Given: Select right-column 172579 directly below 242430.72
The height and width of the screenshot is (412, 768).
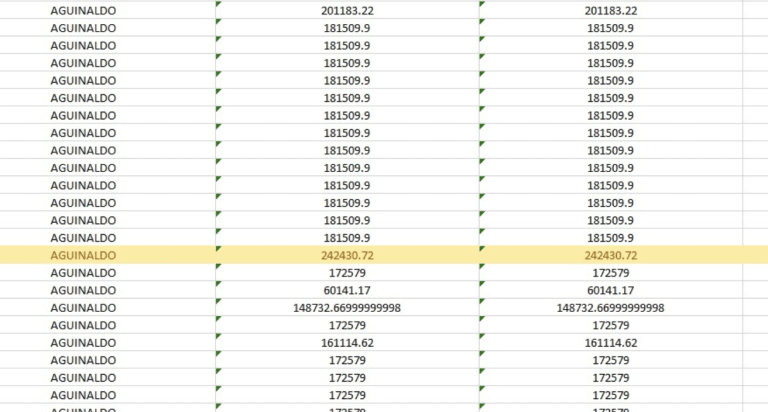Looking at the screenshot, I should click(610, 273).
